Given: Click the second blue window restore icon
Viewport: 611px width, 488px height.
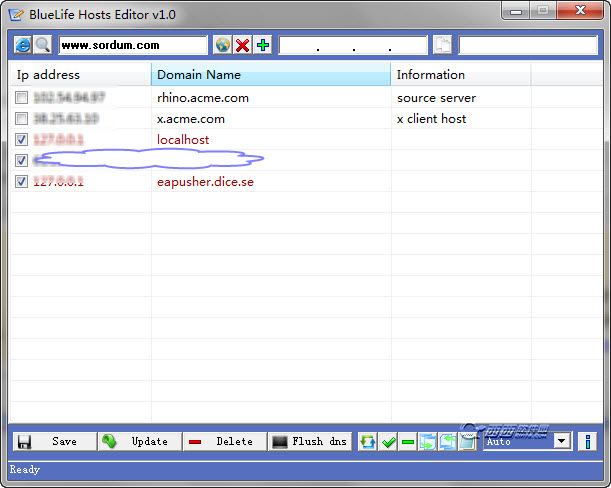Looking at the screenshot, I should coord(447,442).
